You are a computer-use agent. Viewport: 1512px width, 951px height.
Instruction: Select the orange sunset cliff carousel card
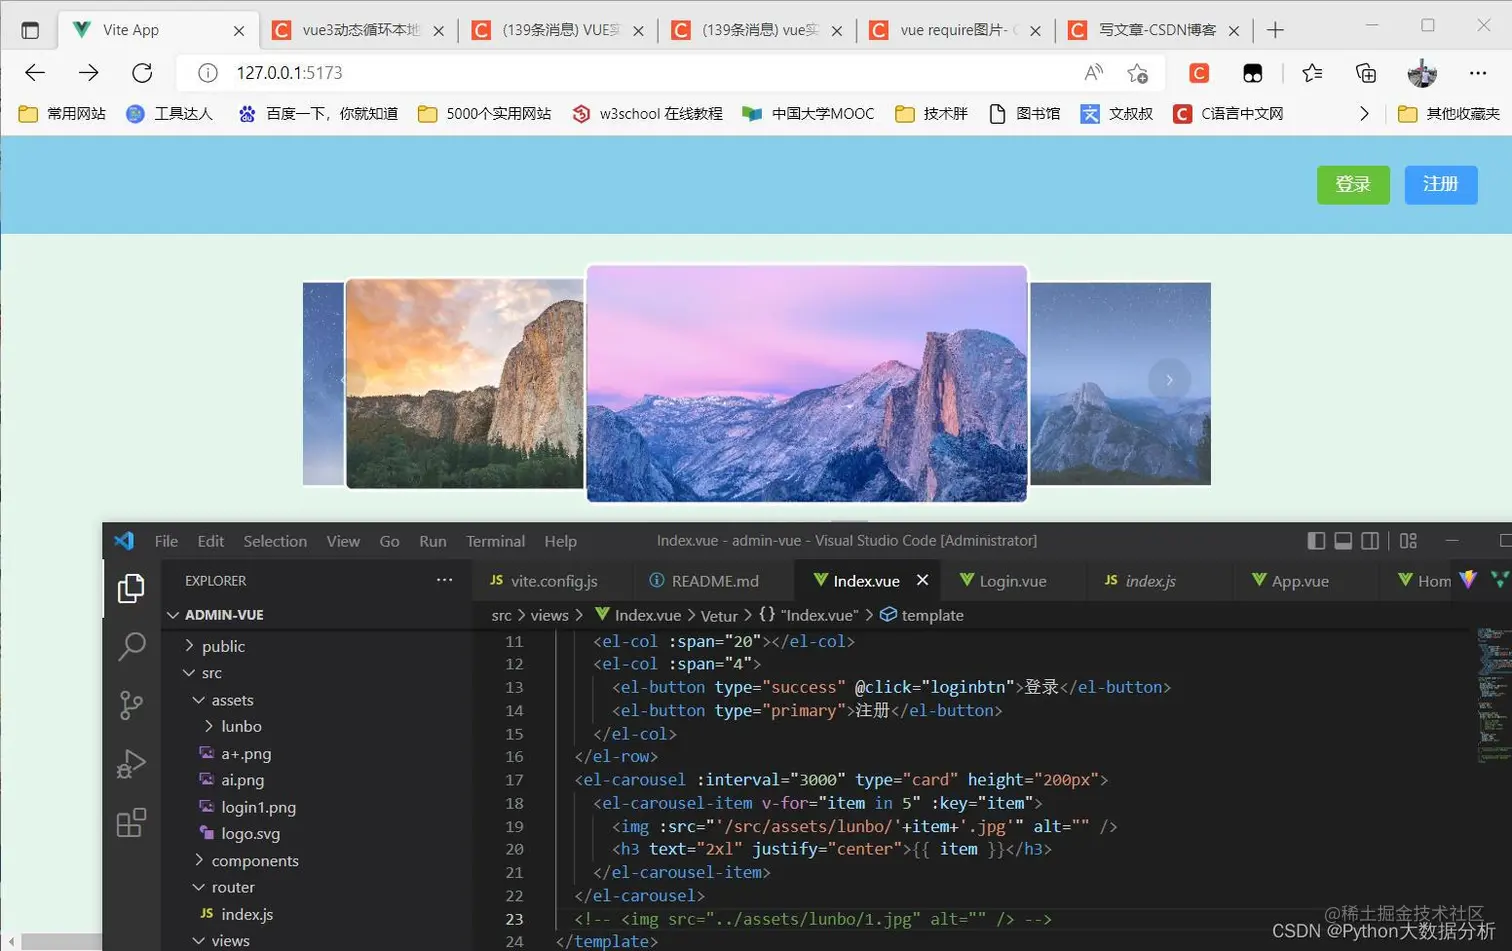(x=465, y=384)
